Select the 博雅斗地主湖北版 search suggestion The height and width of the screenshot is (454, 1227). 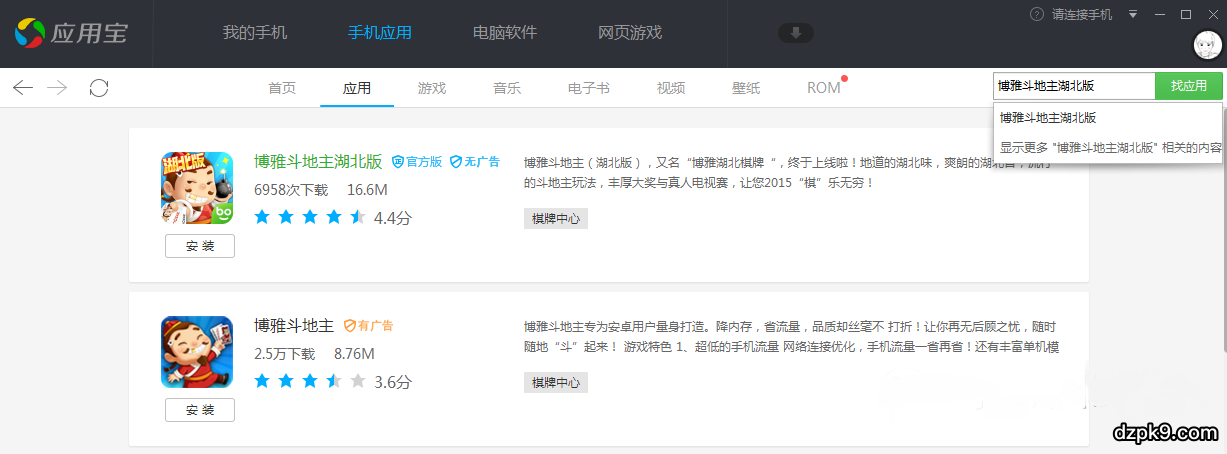[x=1048, y=118]
